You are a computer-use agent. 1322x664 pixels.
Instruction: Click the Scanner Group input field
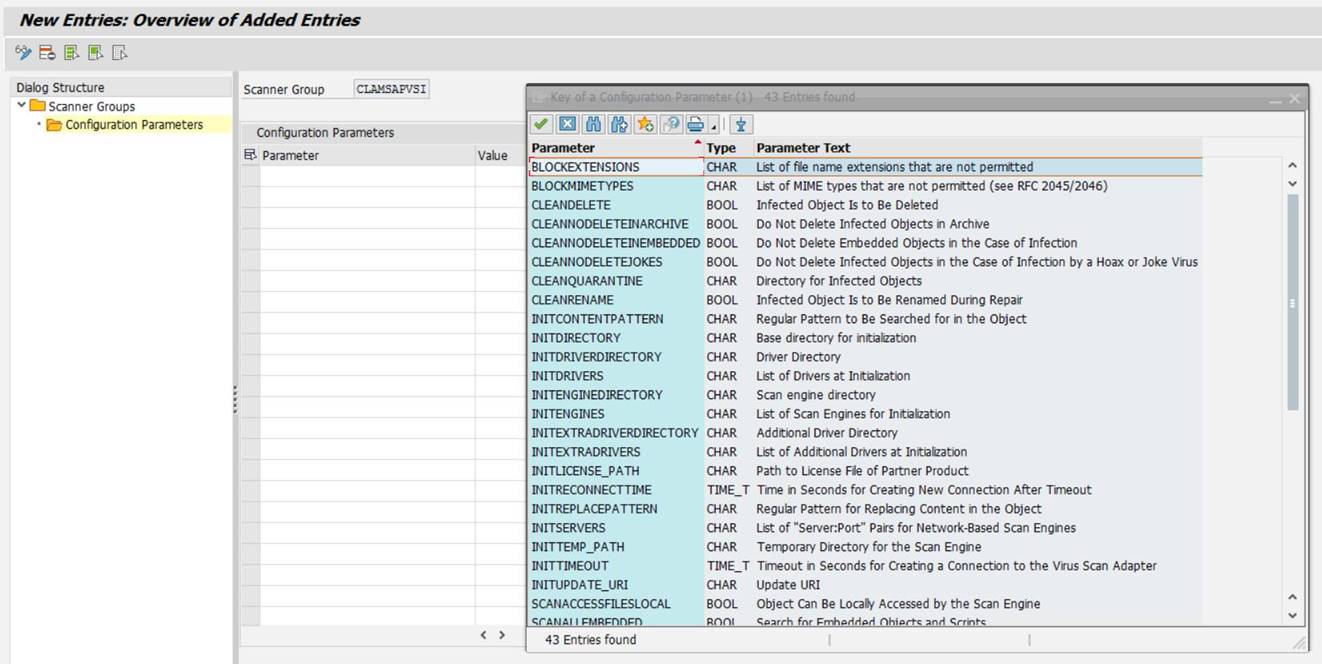click(391, 89)
